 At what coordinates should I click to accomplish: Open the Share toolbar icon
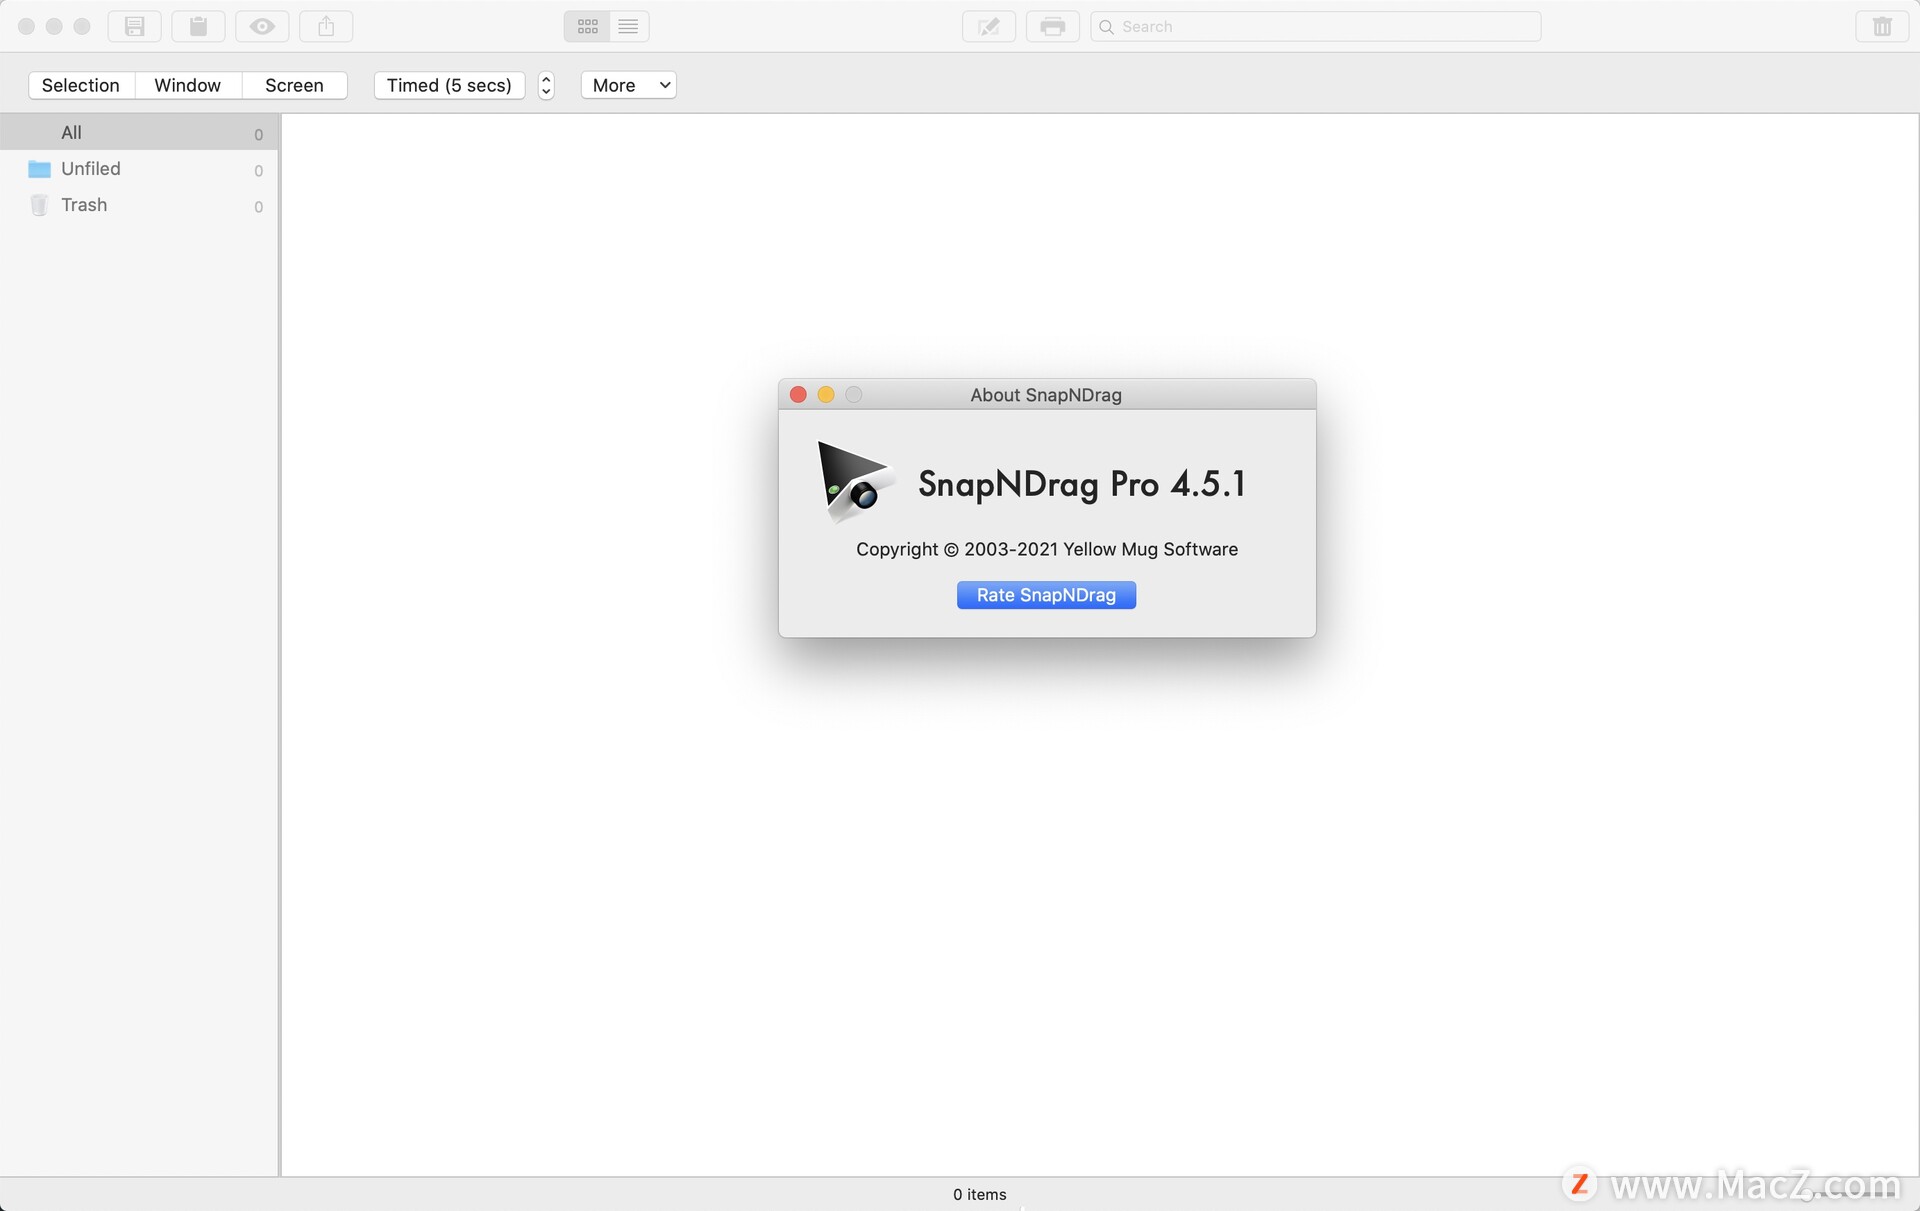(x=326, y=26)
